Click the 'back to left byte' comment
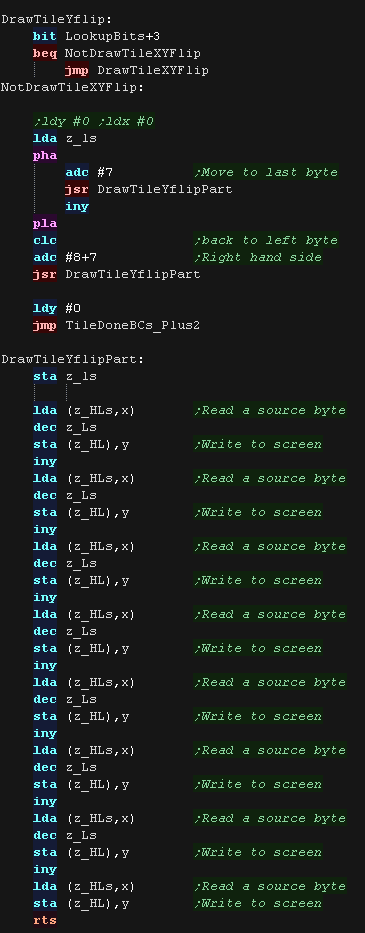The image size is (365, 933). (266, 240)
